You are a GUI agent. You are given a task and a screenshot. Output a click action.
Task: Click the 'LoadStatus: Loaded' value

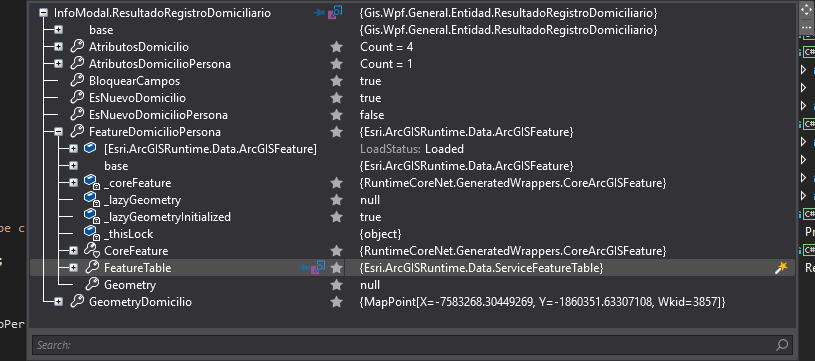(x=412, y=149)
